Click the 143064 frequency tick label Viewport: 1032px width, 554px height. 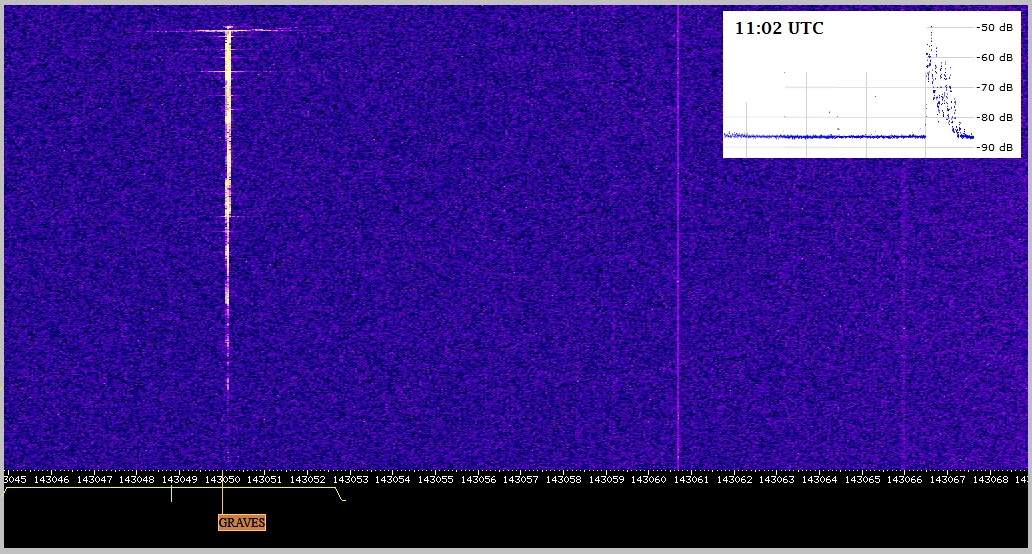pyautogui.click(x=819, y=480)
